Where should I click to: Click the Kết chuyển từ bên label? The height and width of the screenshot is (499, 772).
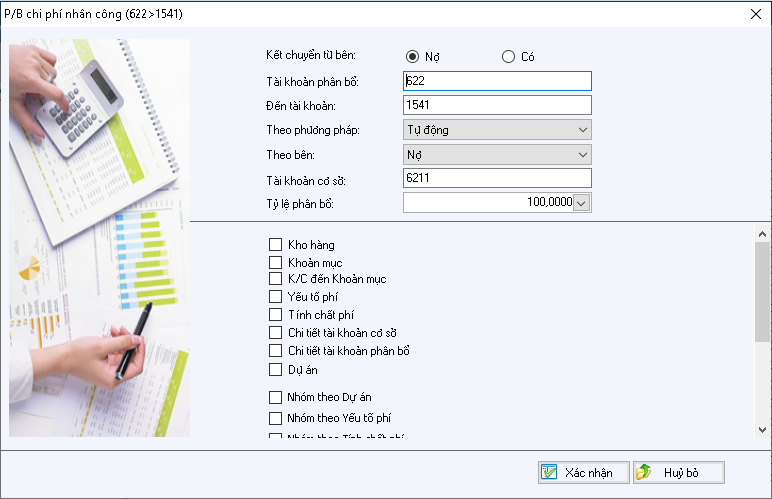[x=311, y=55]
